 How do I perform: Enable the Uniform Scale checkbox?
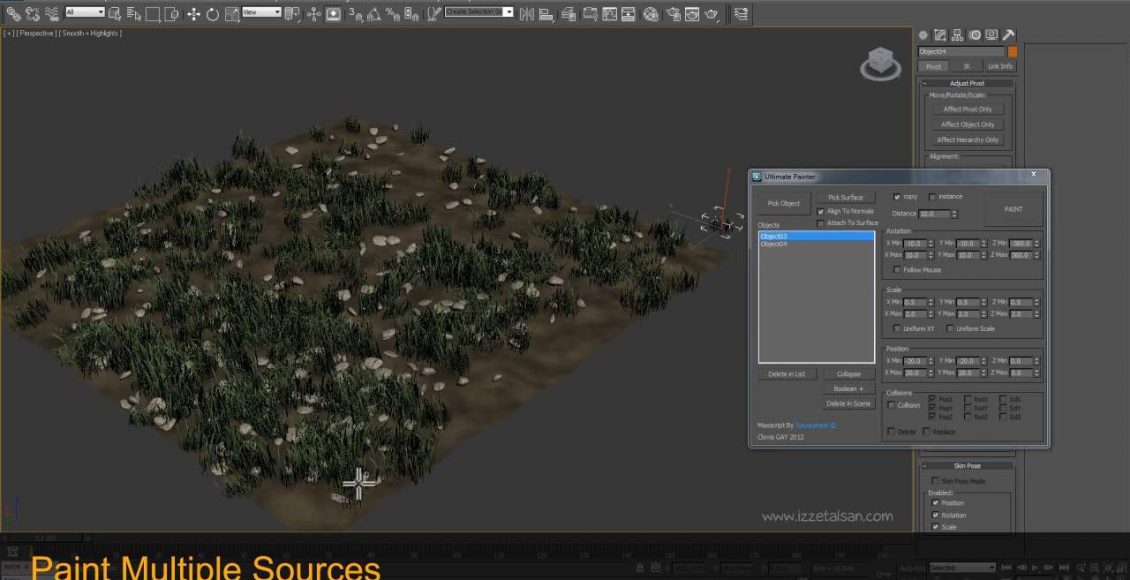pyautogui.click(x=950, y=328)
